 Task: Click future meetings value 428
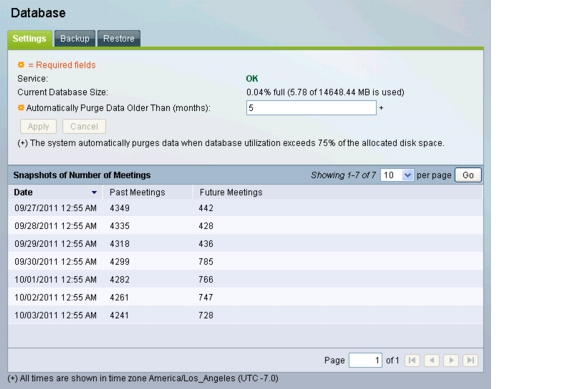pos(206,226)
